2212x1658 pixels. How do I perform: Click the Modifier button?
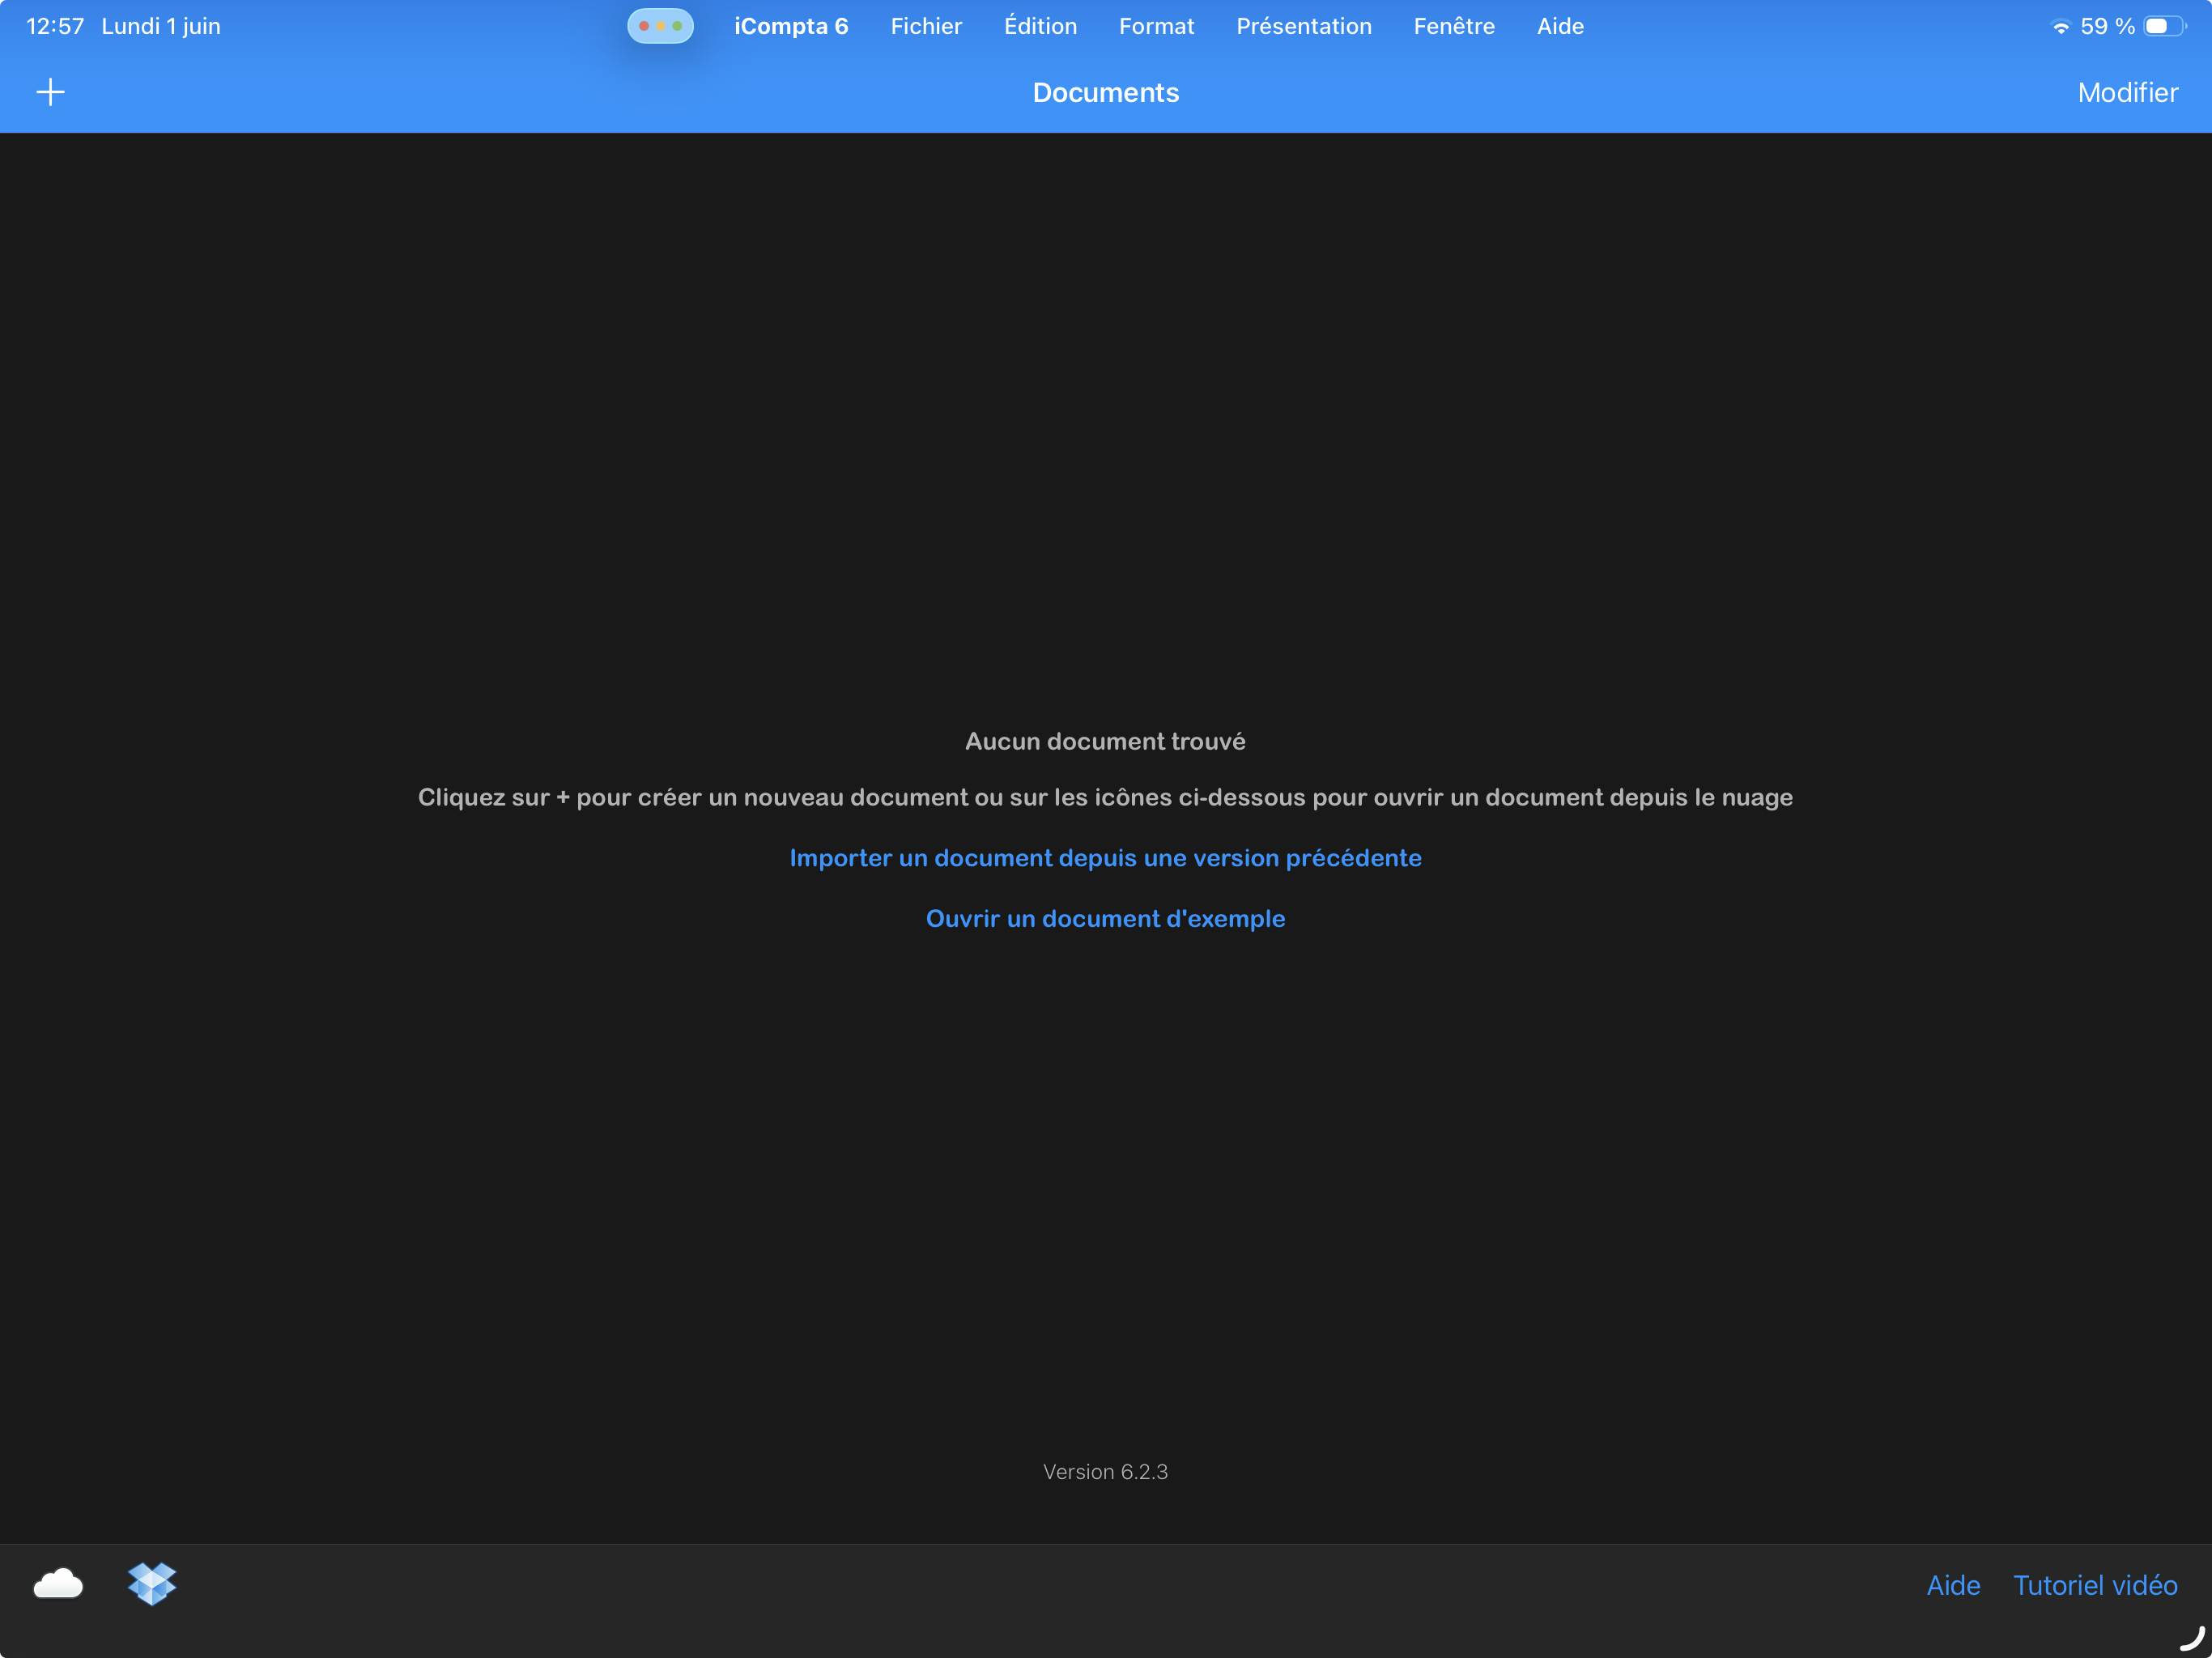[x=2127, y=93]
